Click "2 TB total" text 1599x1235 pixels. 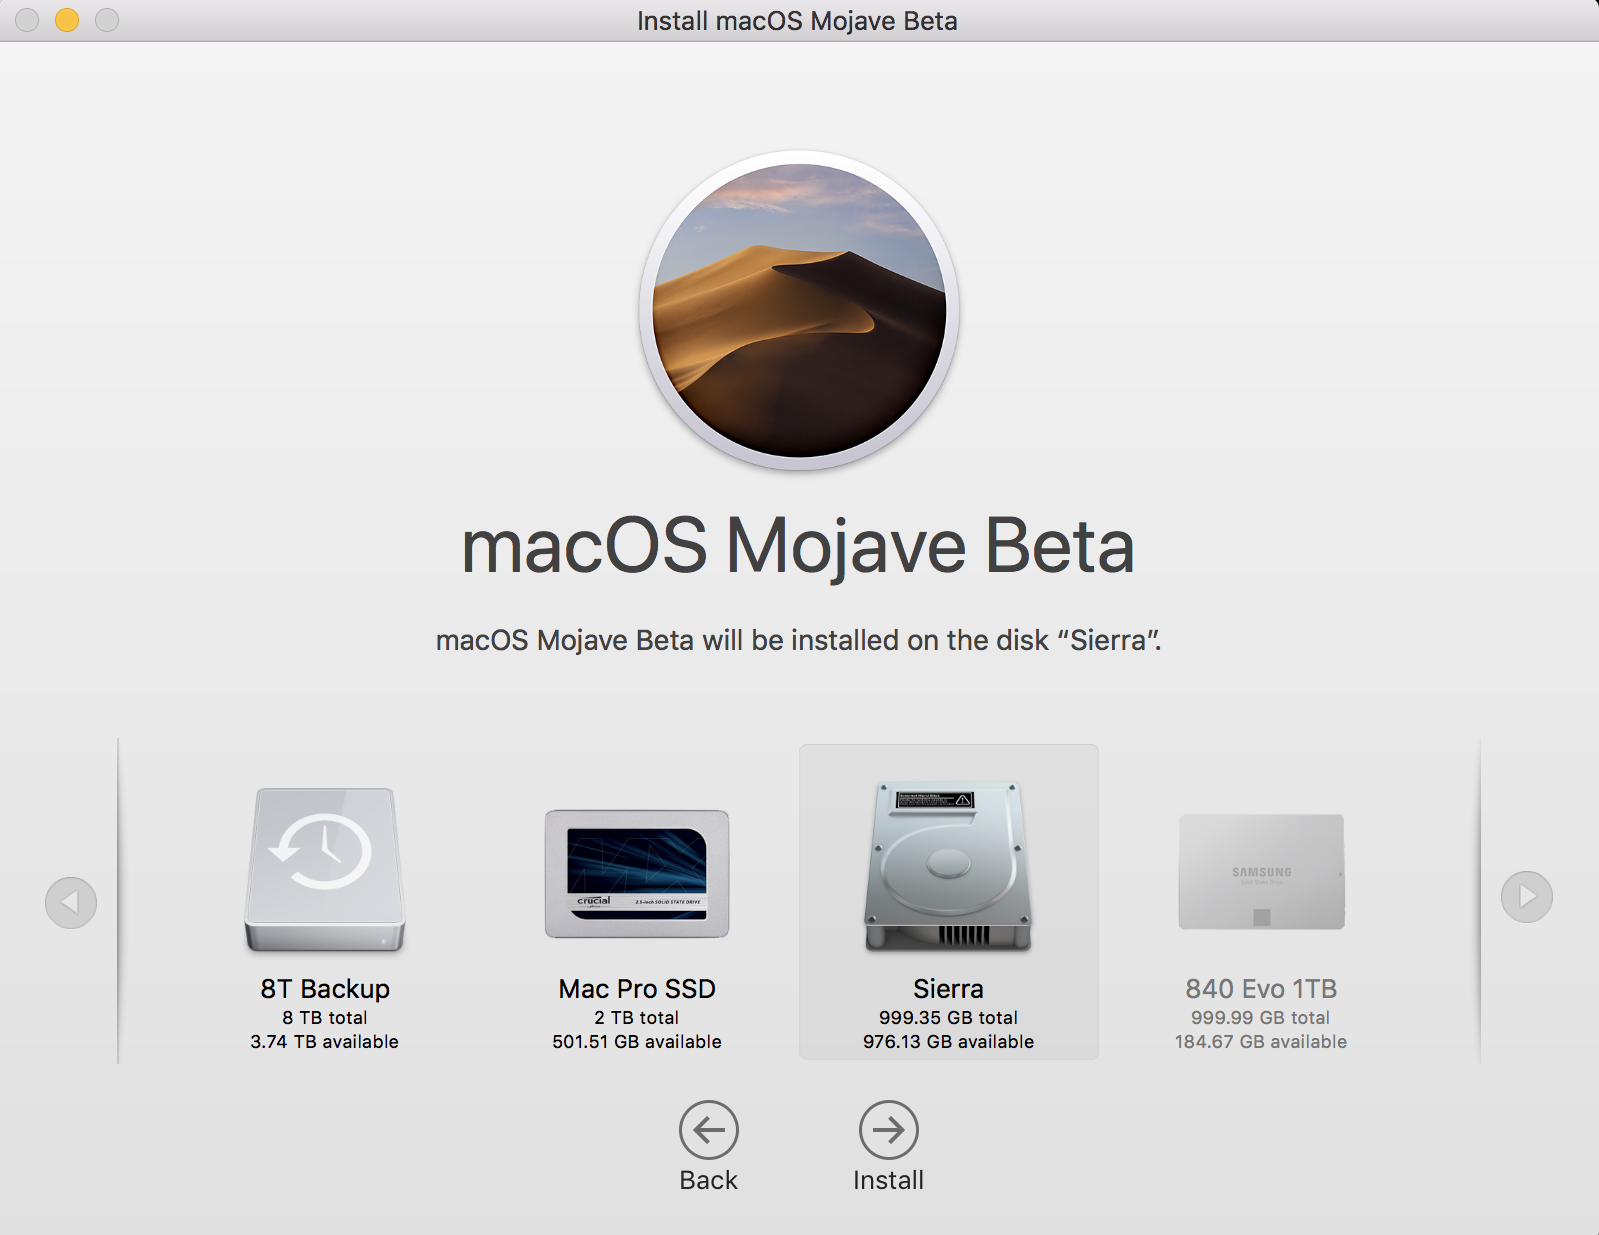[x=637, y=1018]
